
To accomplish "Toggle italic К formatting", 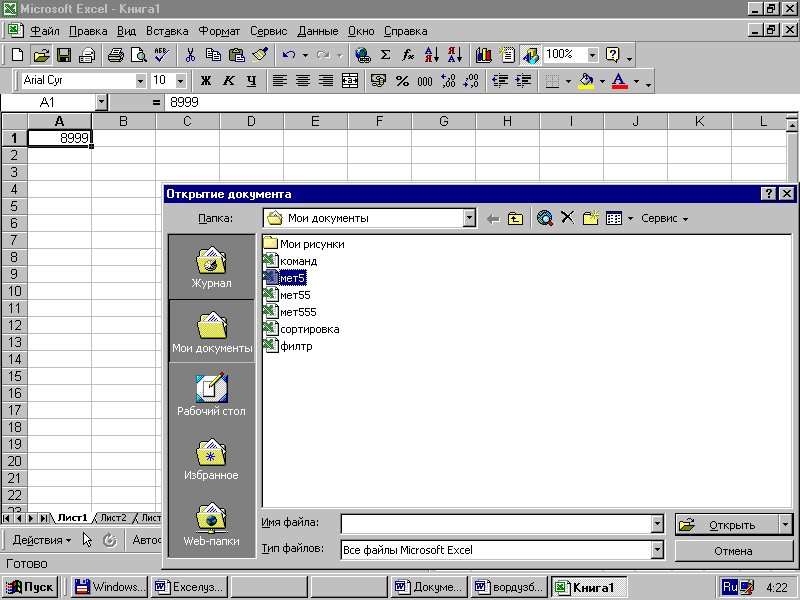I will [229, 81].
